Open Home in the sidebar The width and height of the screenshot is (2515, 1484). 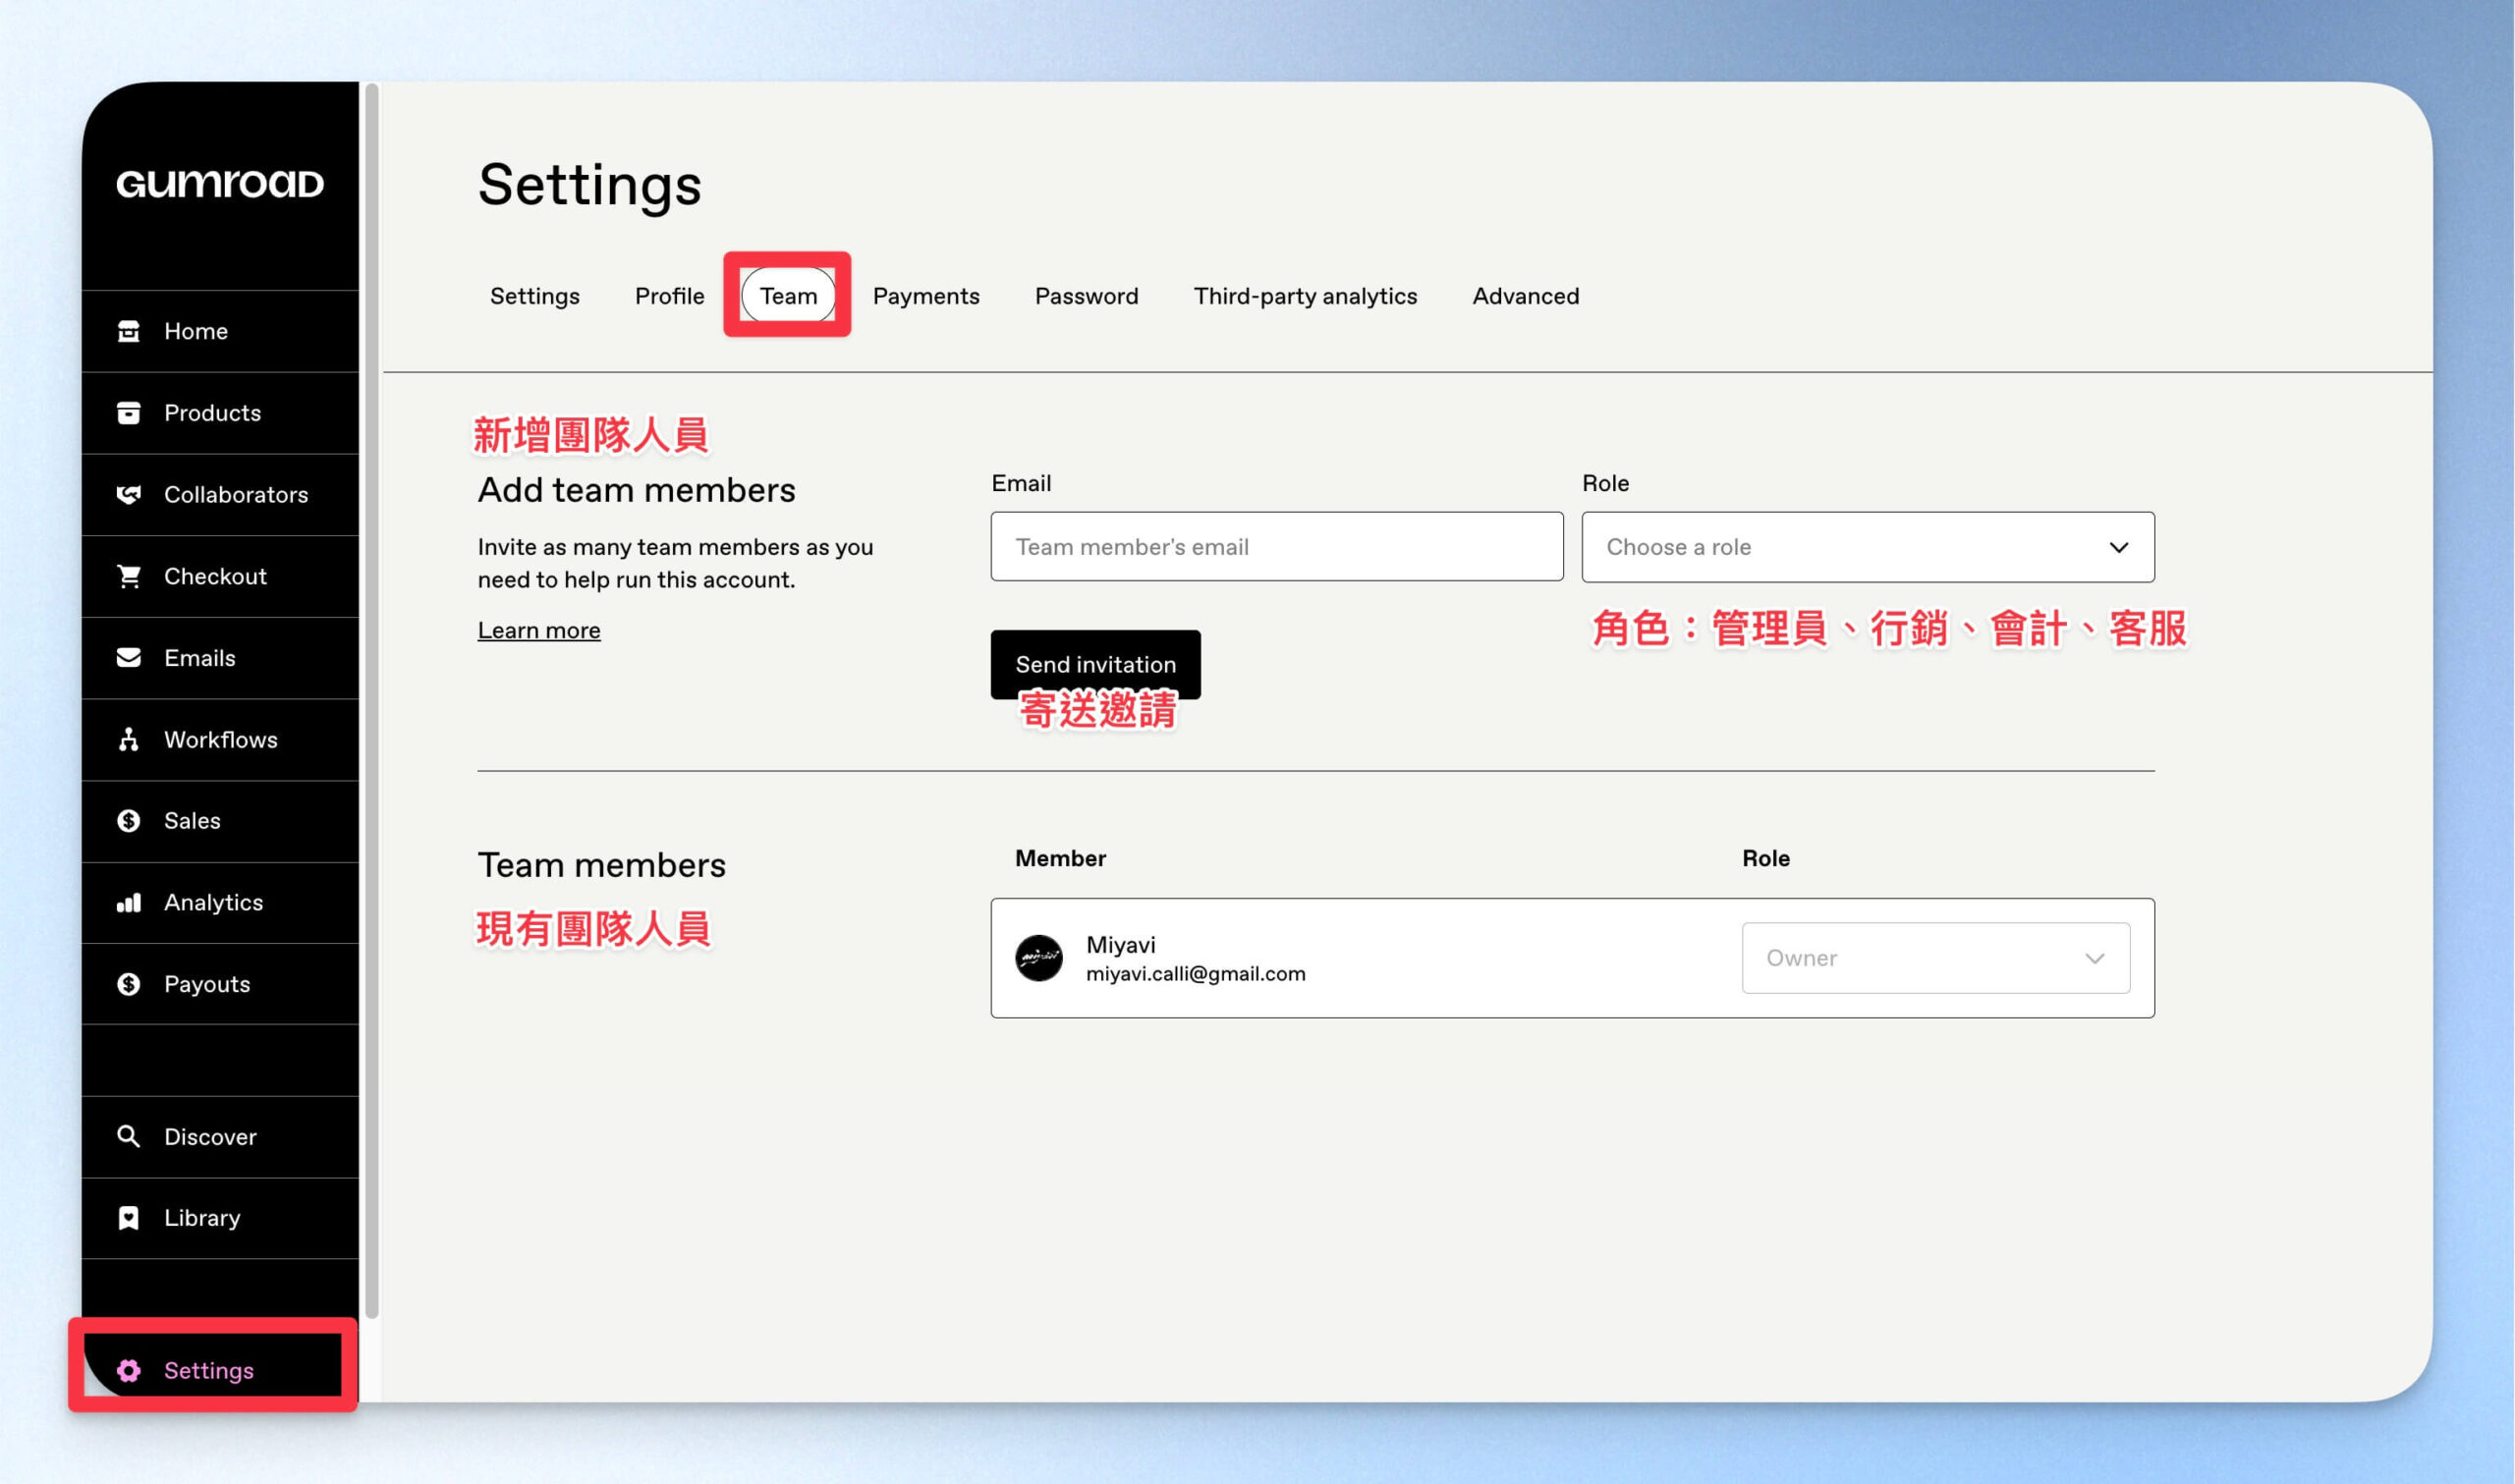(x=221, y=331)
